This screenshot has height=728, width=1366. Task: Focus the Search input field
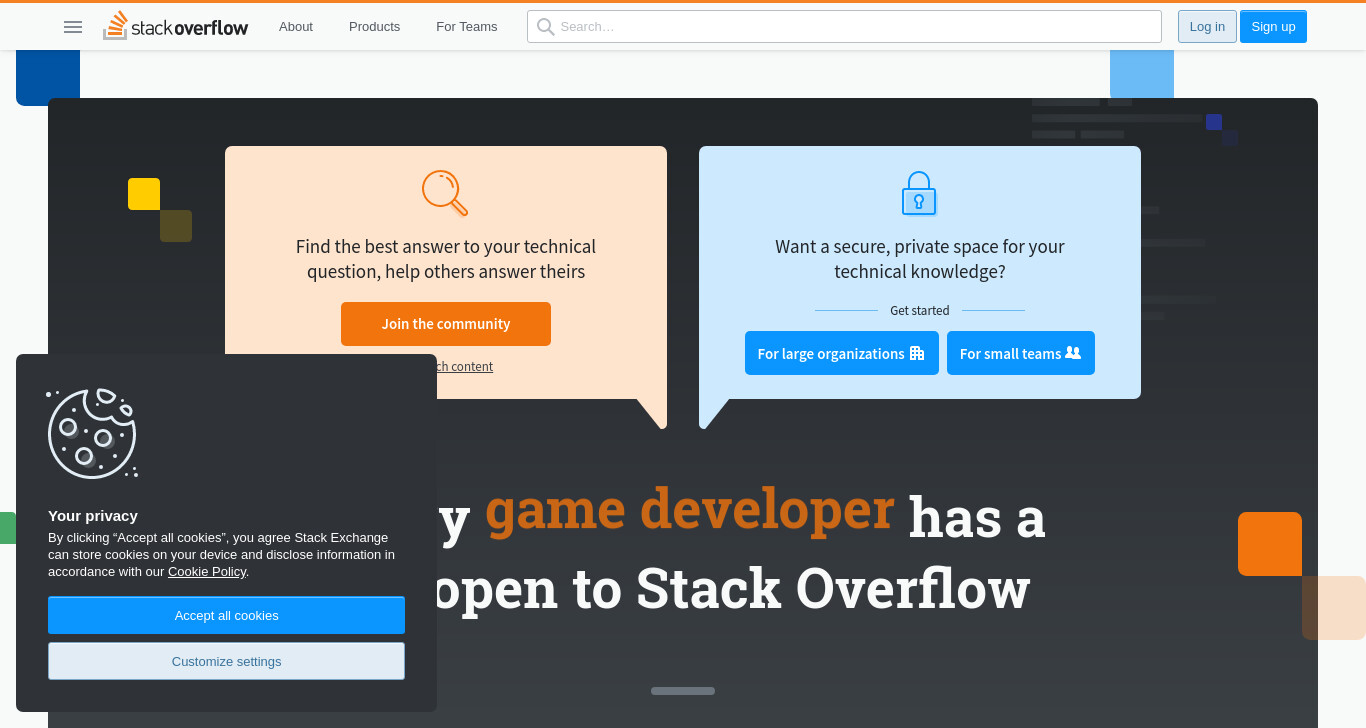[844, 27]
